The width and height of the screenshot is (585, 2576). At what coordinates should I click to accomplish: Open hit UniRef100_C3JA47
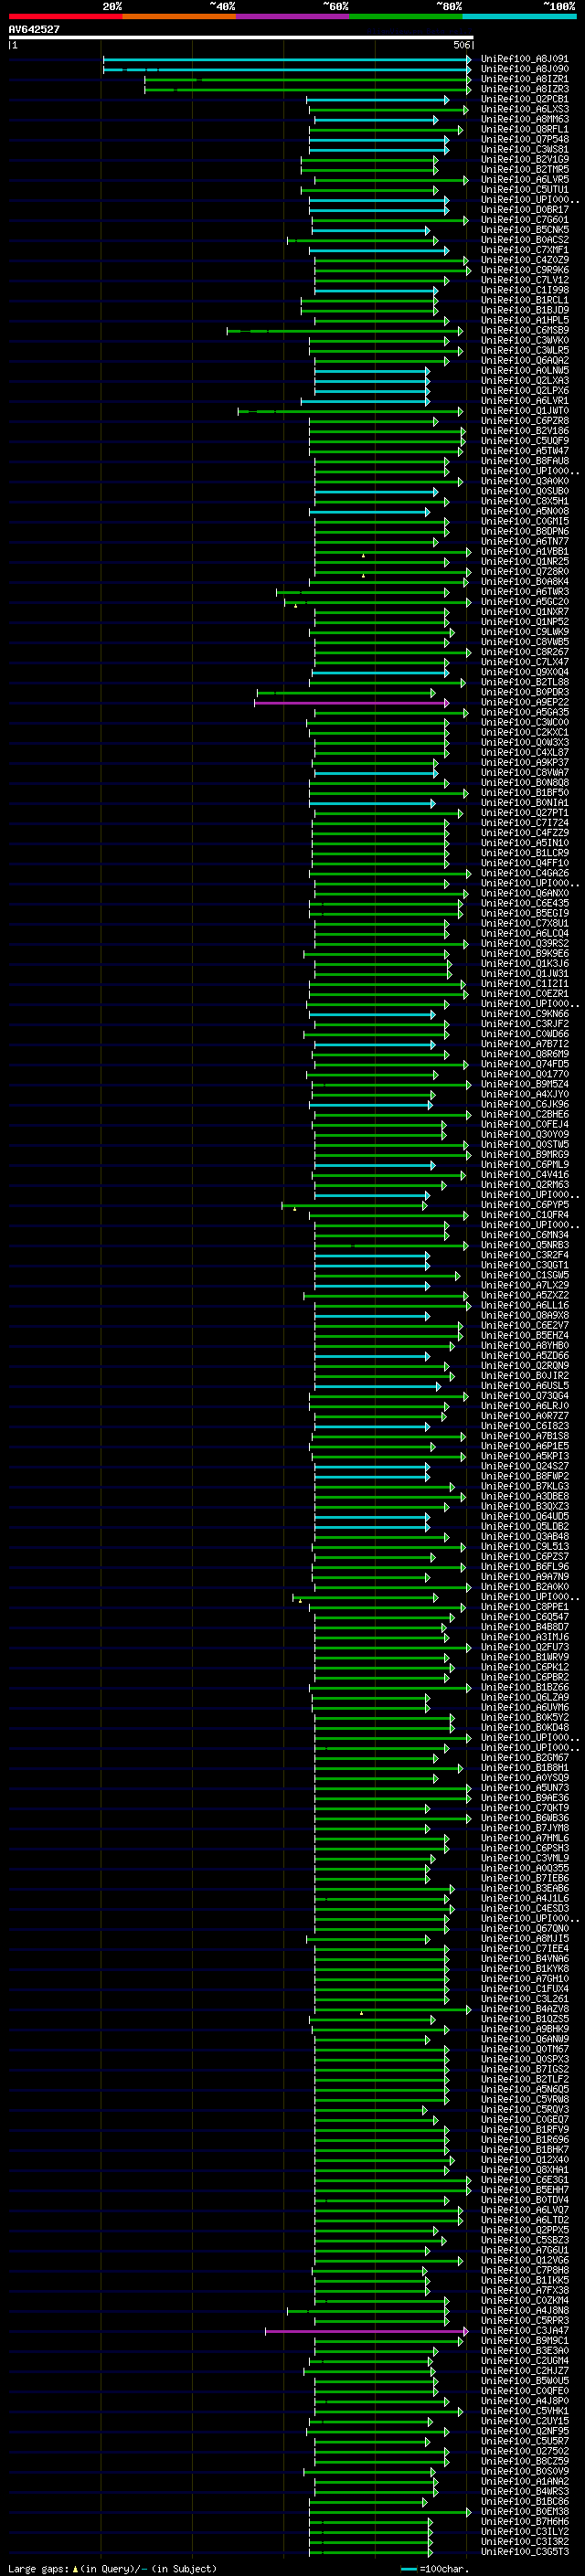(524, 2331)
